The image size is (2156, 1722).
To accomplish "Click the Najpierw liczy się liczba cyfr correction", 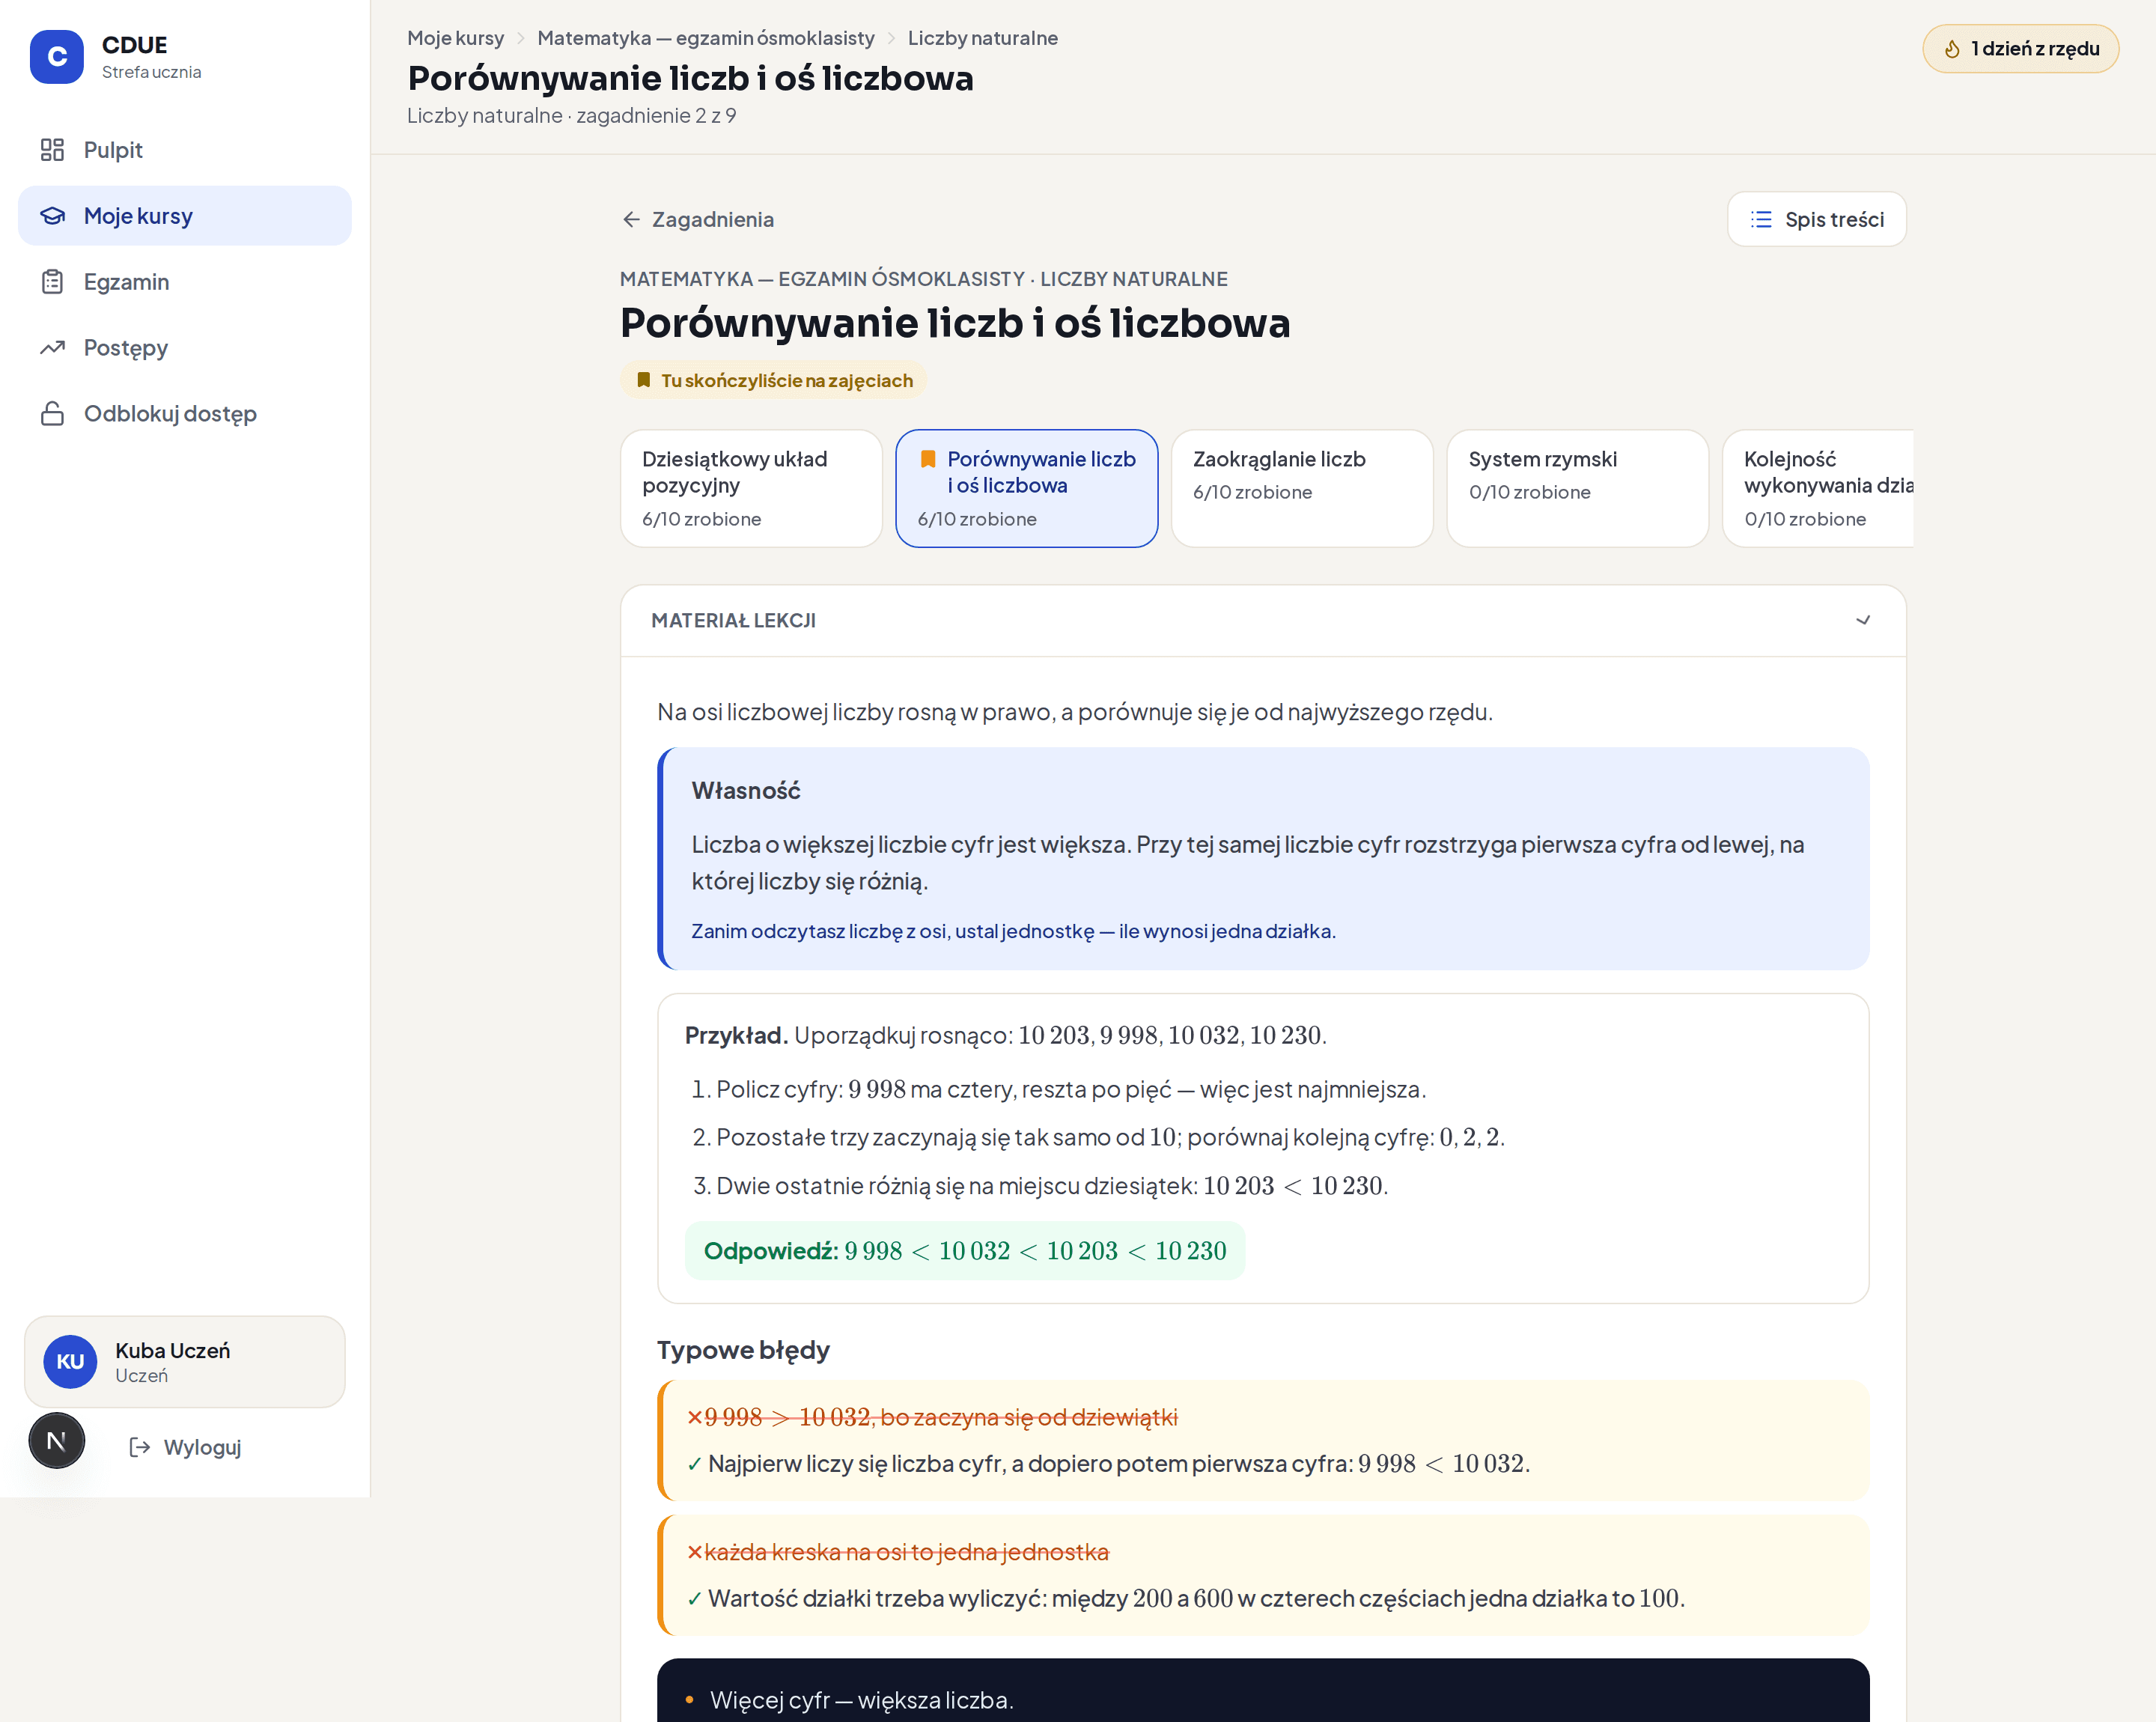I will pyautogui.click(x=1109, y=1463).
